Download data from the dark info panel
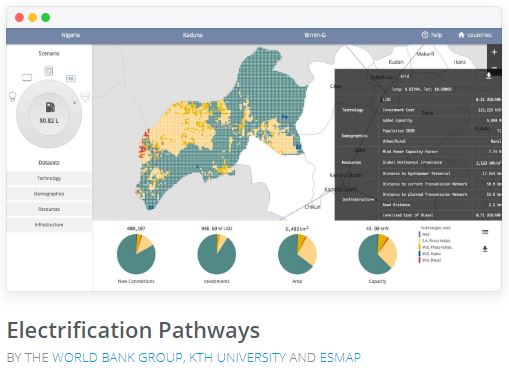 tap(489, 76)
